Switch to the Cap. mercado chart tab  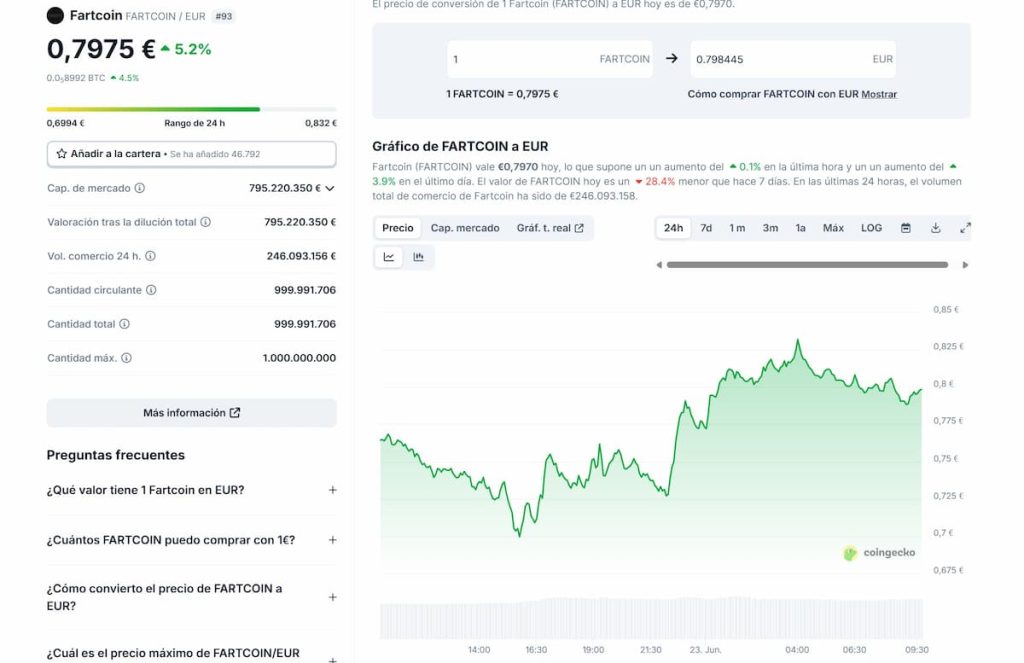pos(465,228)
